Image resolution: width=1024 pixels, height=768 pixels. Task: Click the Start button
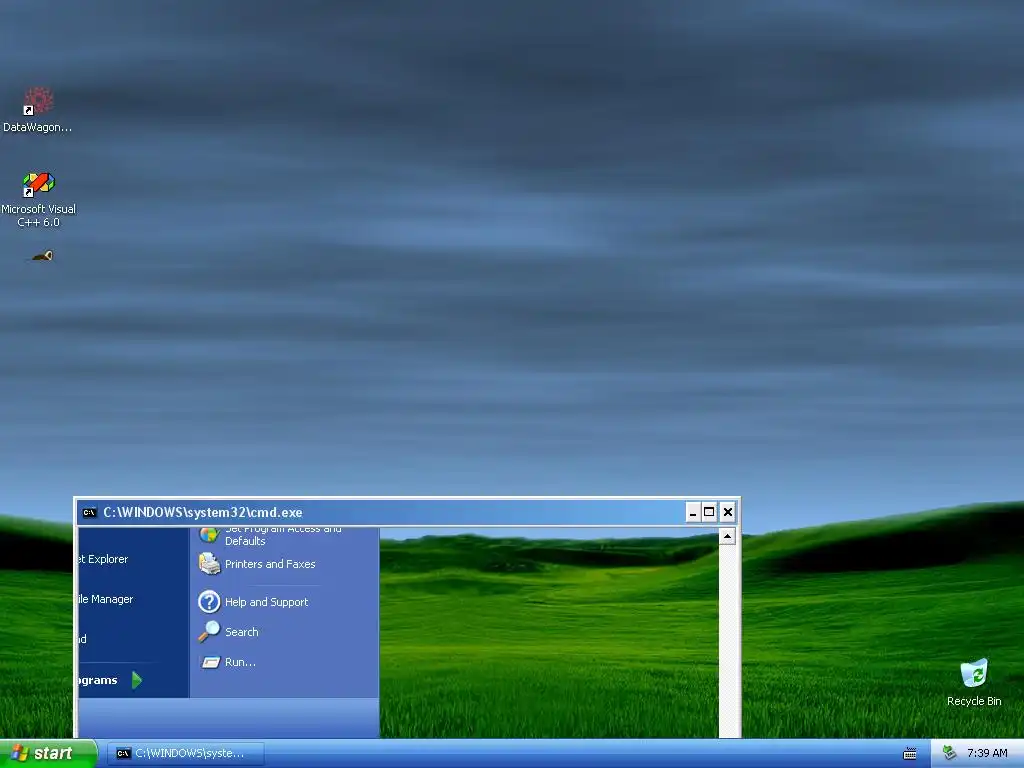point(48,754)
